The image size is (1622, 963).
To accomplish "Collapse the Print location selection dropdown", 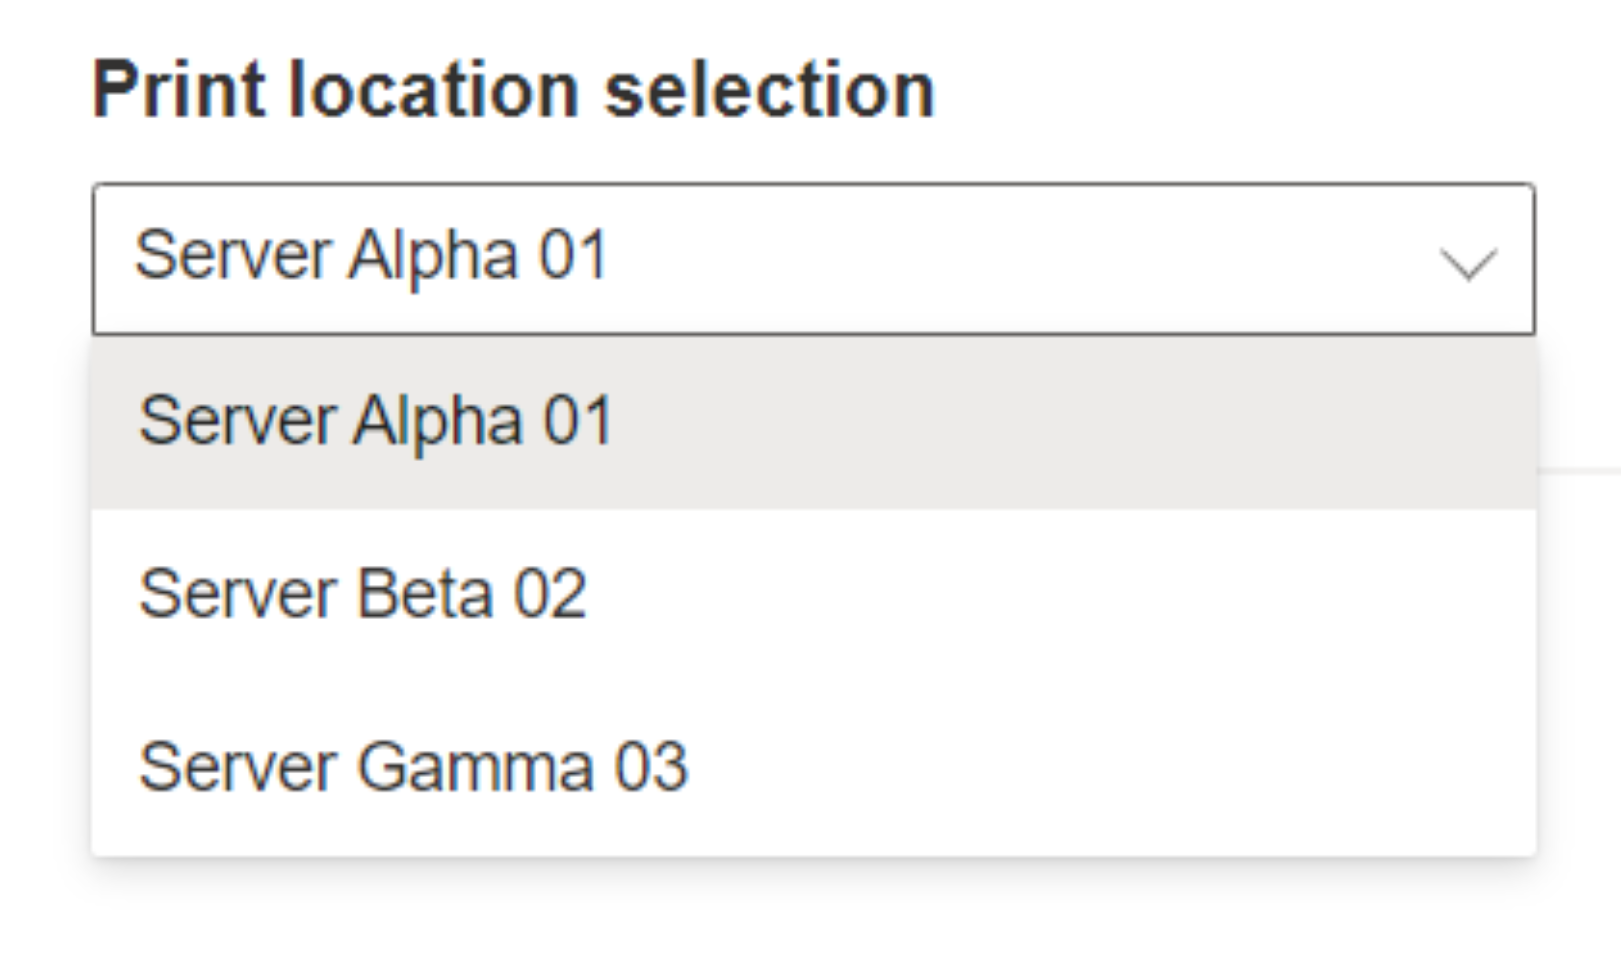I will point(1467,263).
